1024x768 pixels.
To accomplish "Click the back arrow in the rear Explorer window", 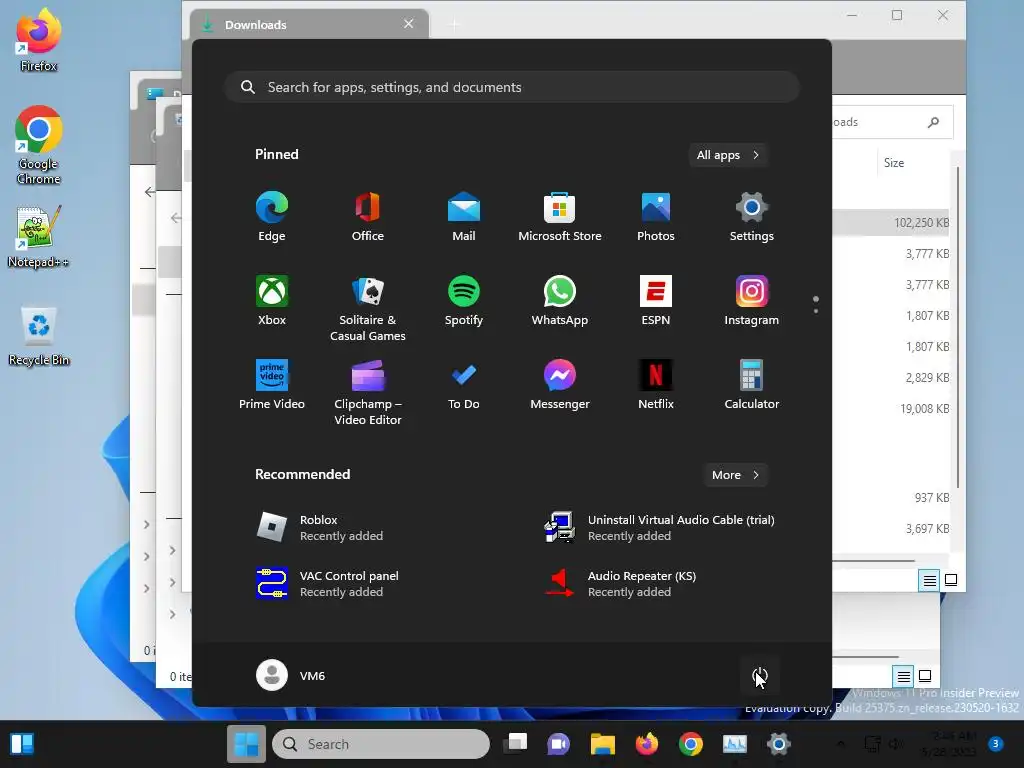I will click(150, 191).
